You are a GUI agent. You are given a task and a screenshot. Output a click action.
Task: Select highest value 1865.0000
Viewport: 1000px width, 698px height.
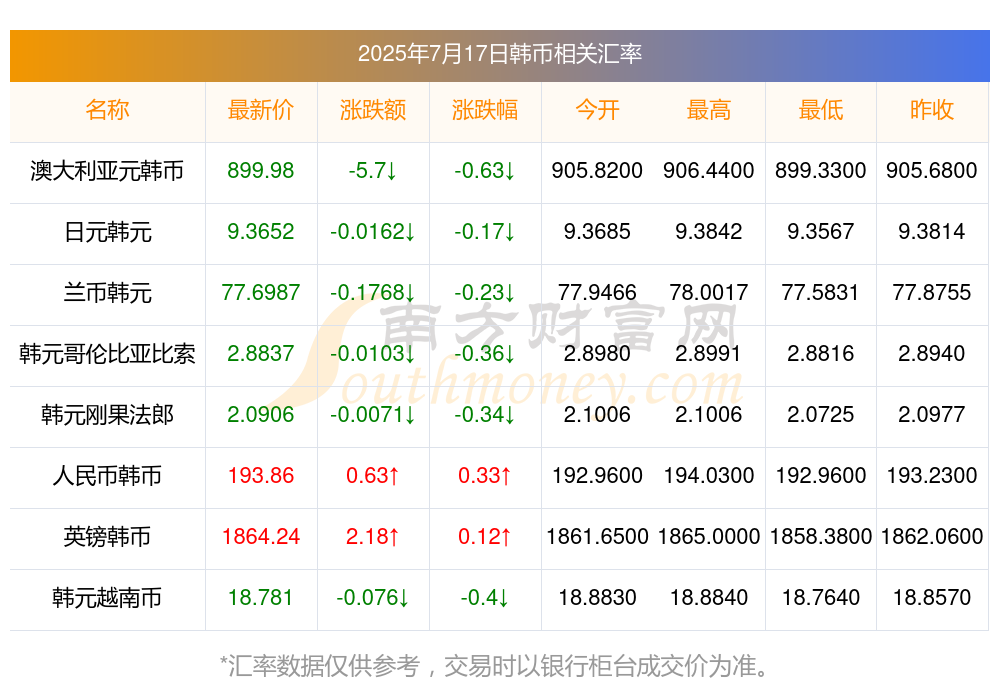tap(709, 537)
